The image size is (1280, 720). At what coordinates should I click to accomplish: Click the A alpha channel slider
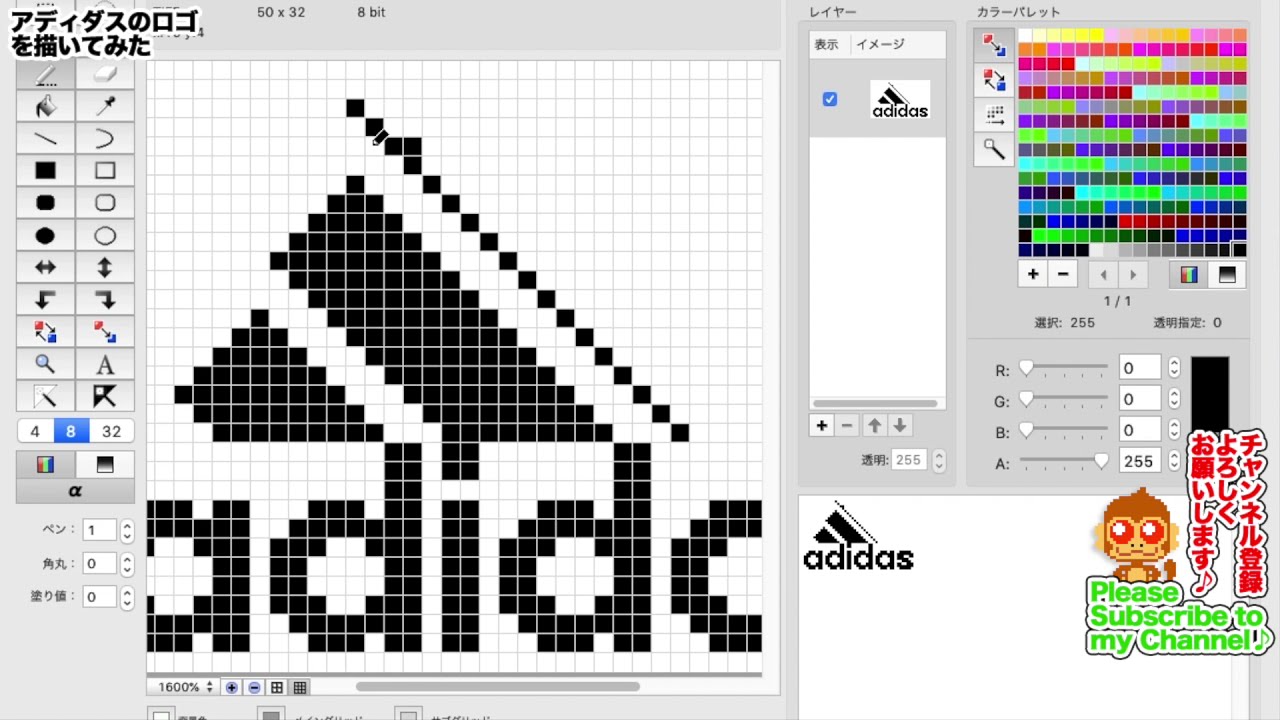[1064, 461]
